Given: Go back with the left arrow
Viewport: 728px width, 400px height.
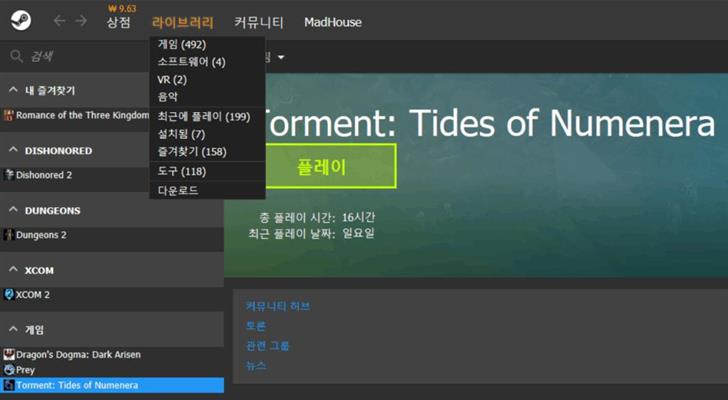Looking at the screenshot, I should coord(60,21).
